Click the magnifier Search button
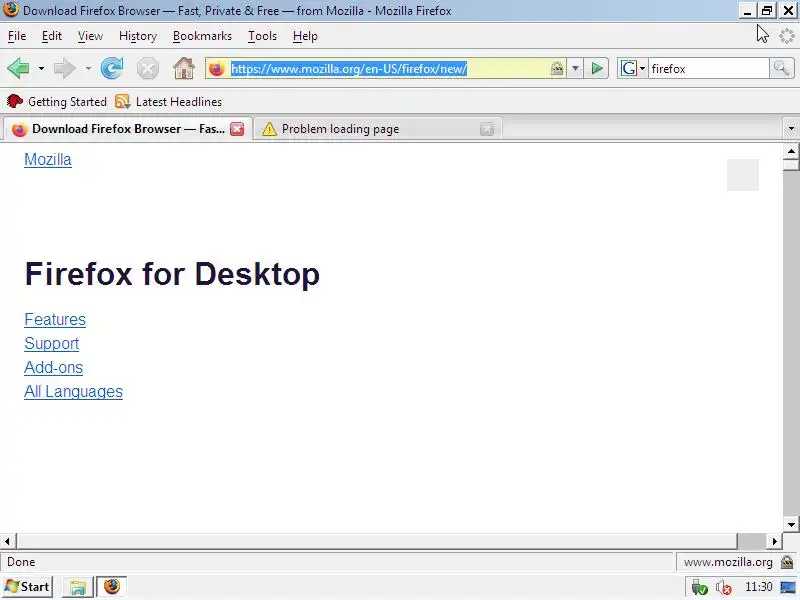This screenshot has width=800, height=600. 781,68
